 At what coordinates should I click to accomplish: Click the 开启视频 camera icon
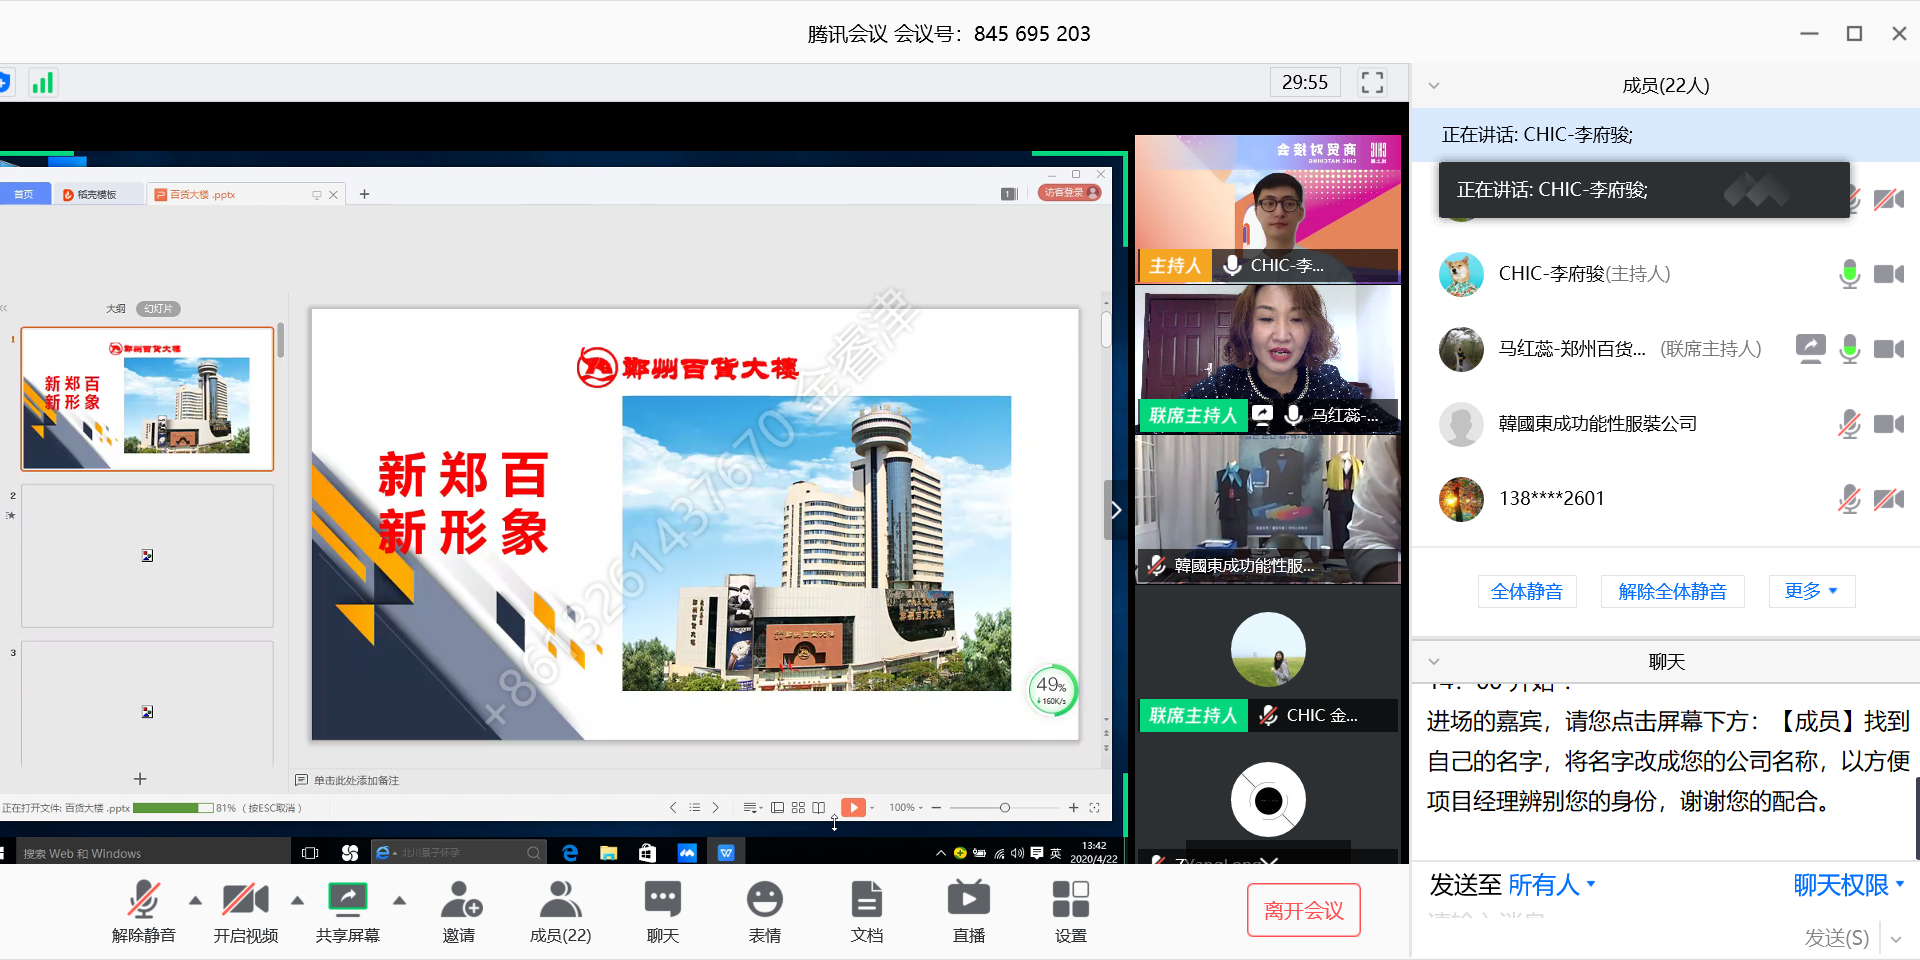click(245, 899)
